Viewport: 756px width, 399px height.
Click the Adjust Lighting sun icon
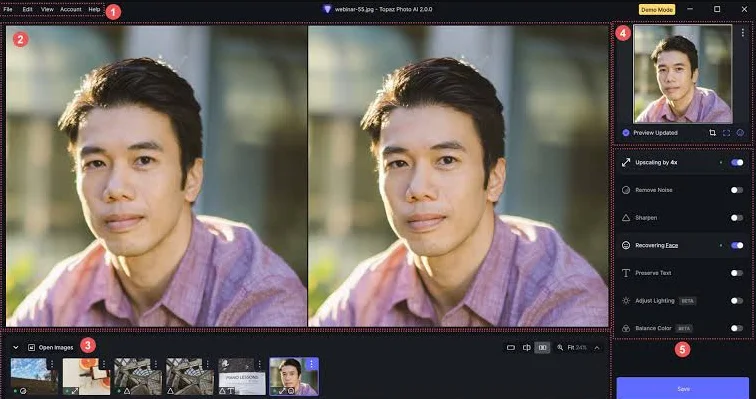pos(626,301)
